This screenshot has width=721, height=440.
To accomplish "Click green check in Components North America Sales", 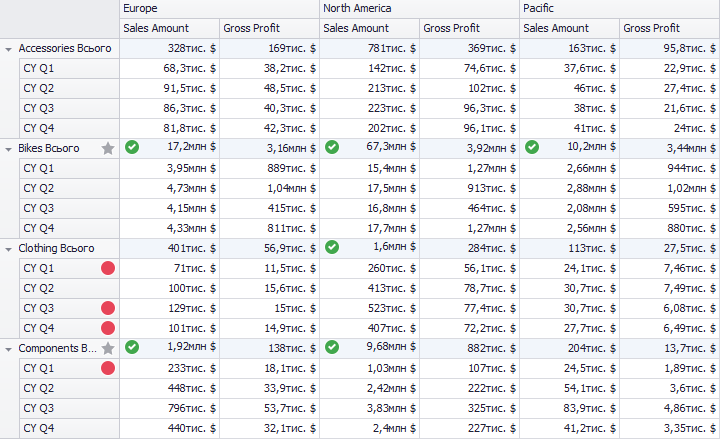I will 332,347.
